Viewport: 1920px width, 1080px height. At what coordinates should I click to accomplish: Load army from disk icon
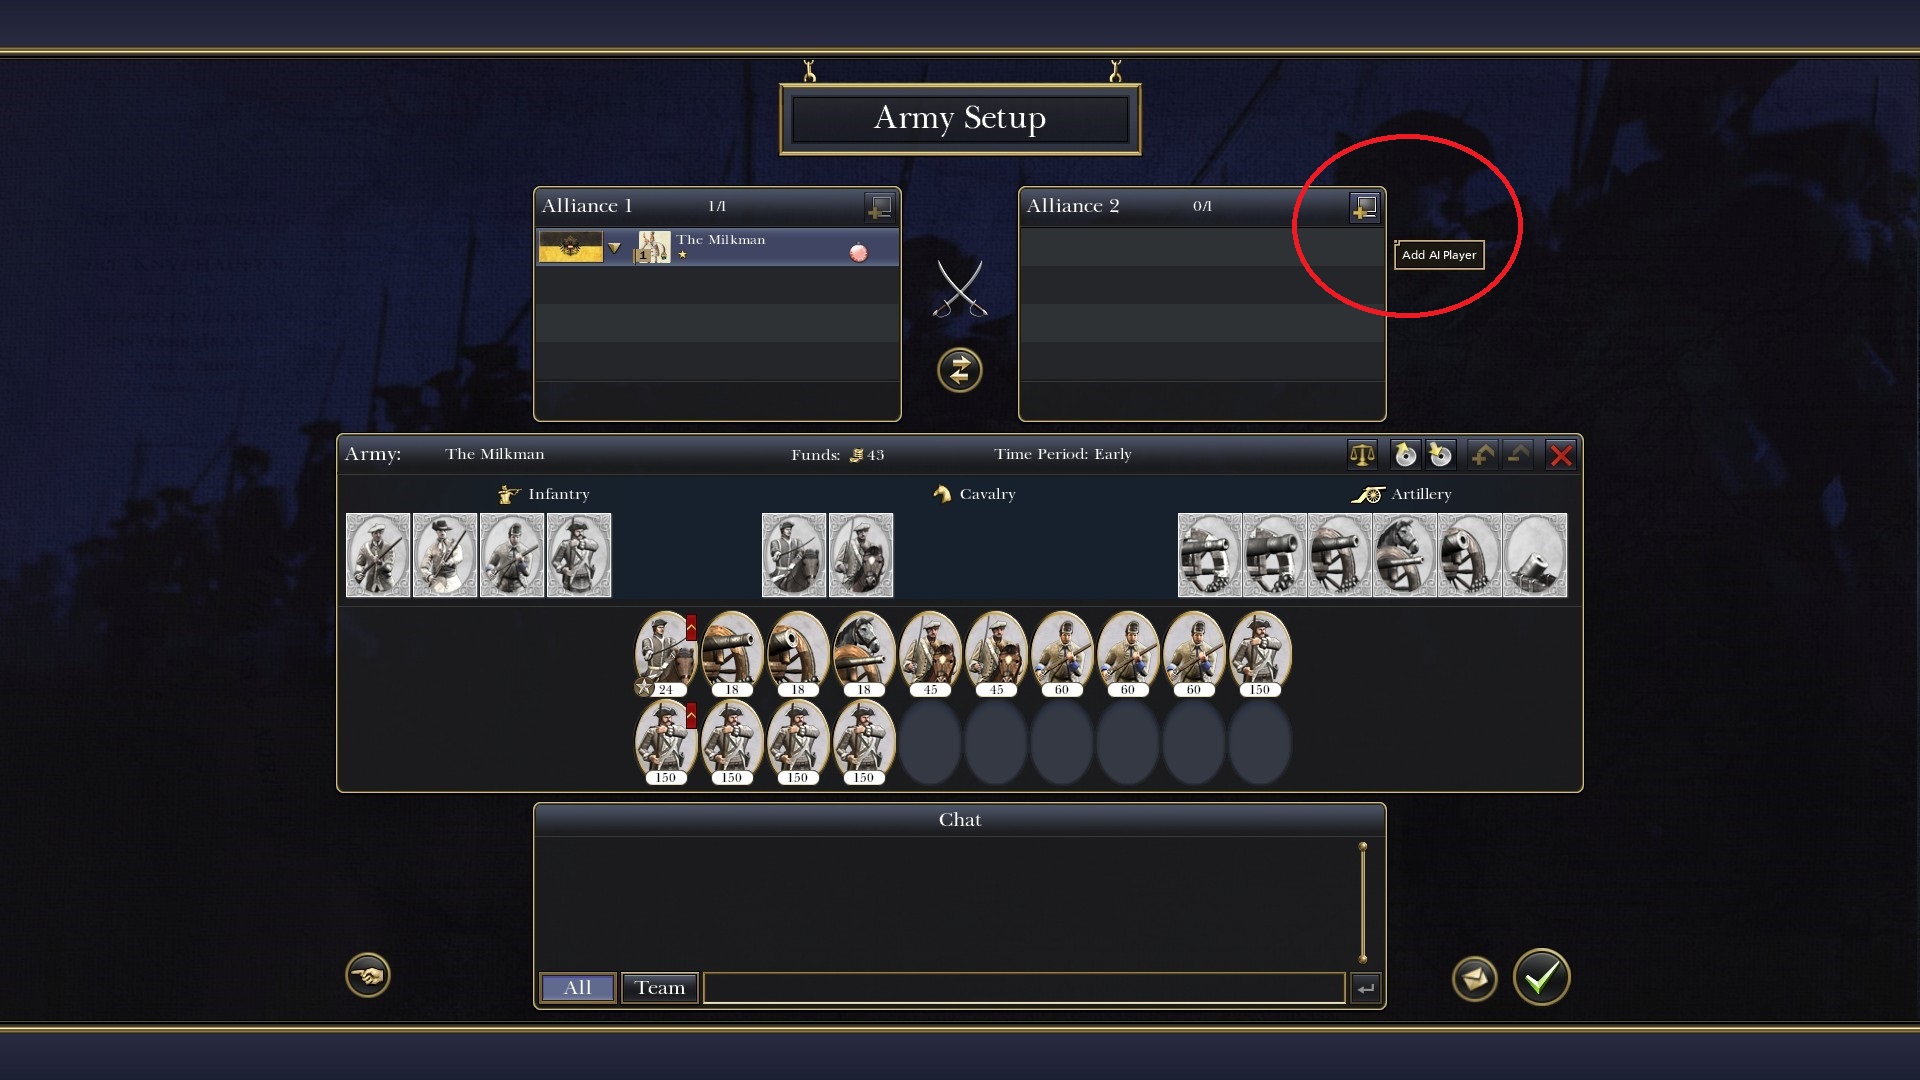click(1405, 455)
